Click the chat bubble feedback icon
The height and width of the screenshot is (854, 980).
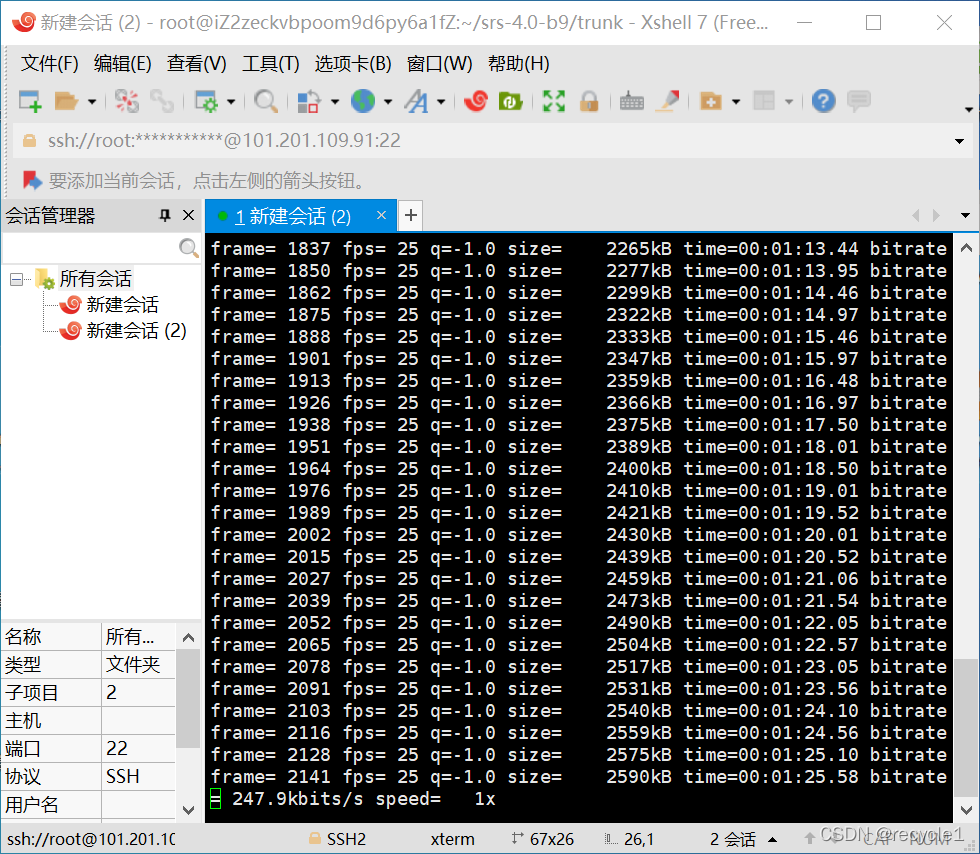click(859, 101)
